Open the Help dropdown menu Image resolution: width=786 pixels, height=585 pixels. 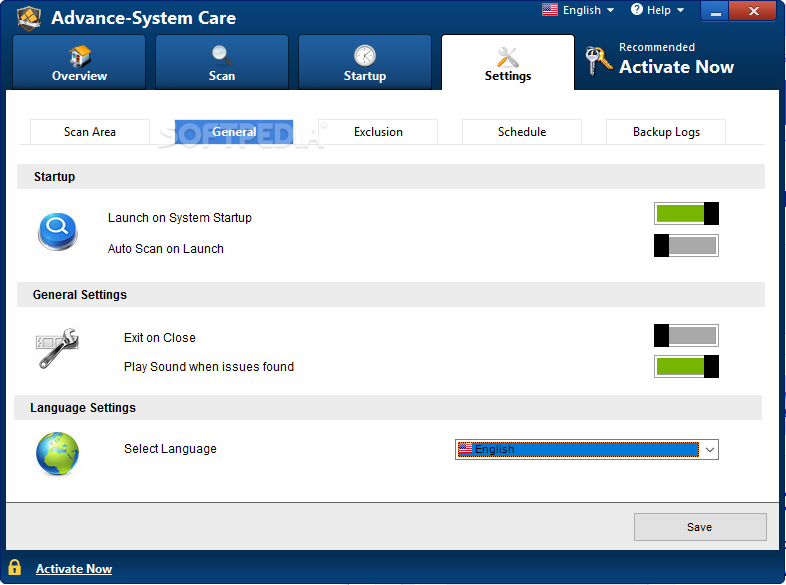click(657, 10)
